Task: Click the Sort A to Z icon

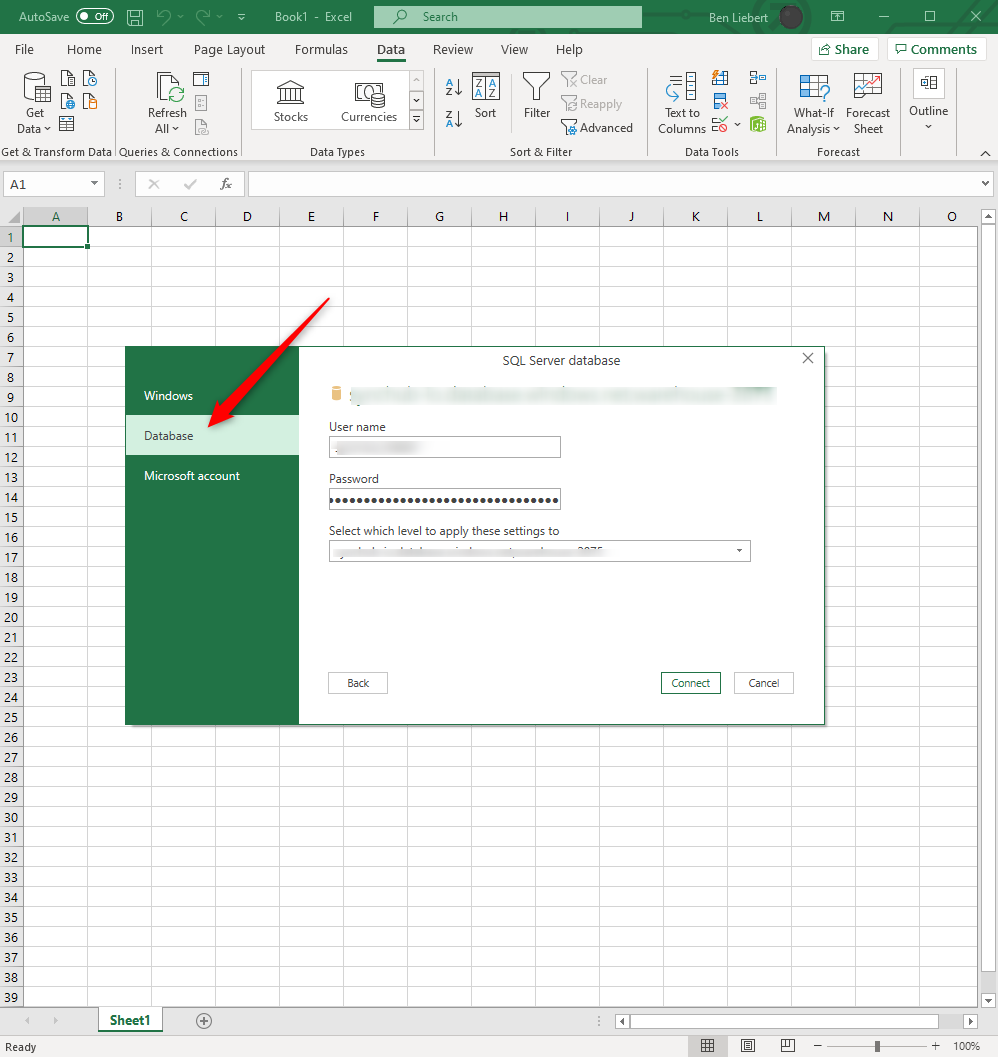Action: point(453,87)
